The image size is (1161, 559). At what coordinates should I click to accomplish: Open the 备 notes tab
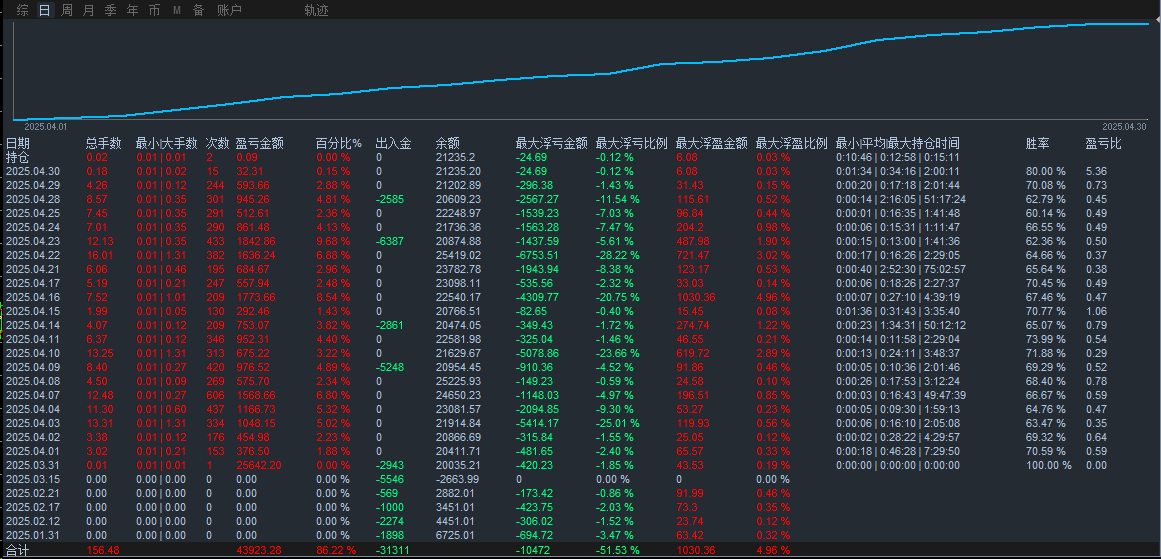198,10
